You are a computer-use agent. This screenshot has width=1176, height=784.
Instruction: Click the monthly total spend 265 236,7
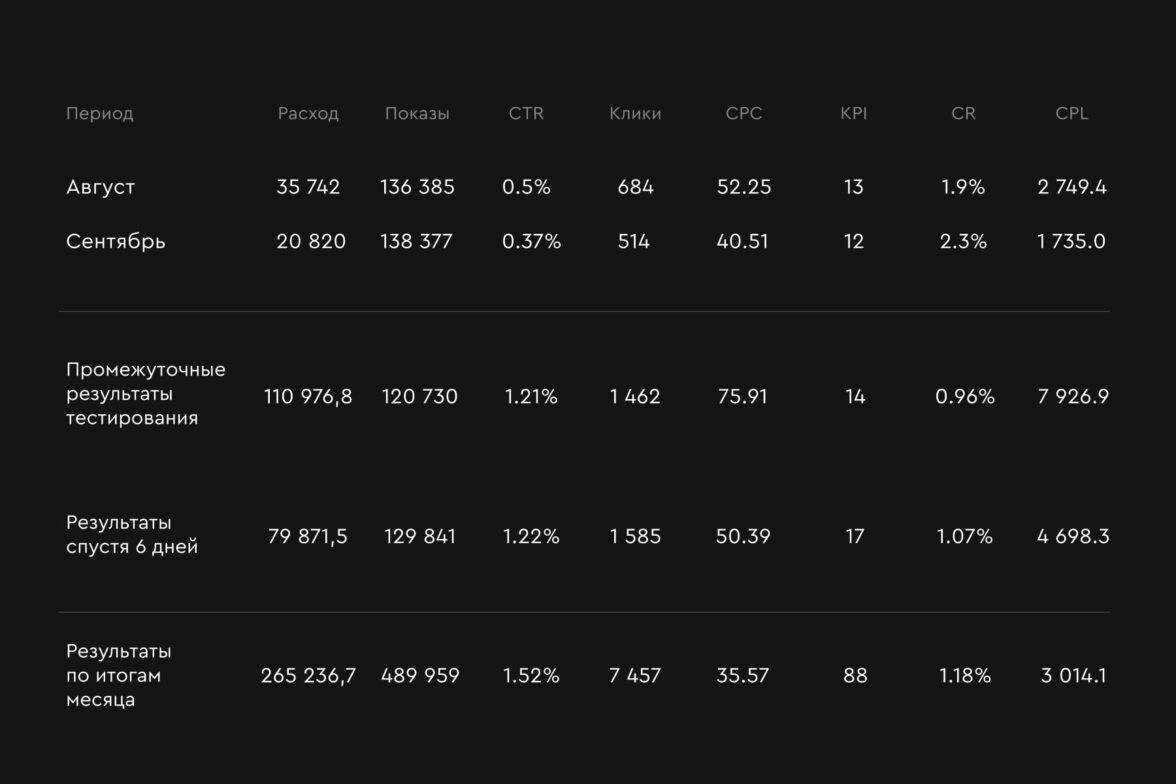[x=308, y=676]
